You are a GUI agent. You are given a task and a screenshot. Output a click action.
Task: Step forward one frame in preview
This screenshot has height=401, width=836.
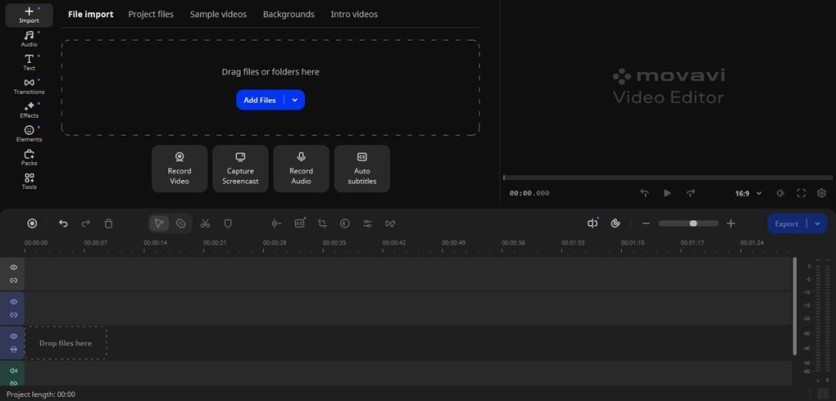691,194
